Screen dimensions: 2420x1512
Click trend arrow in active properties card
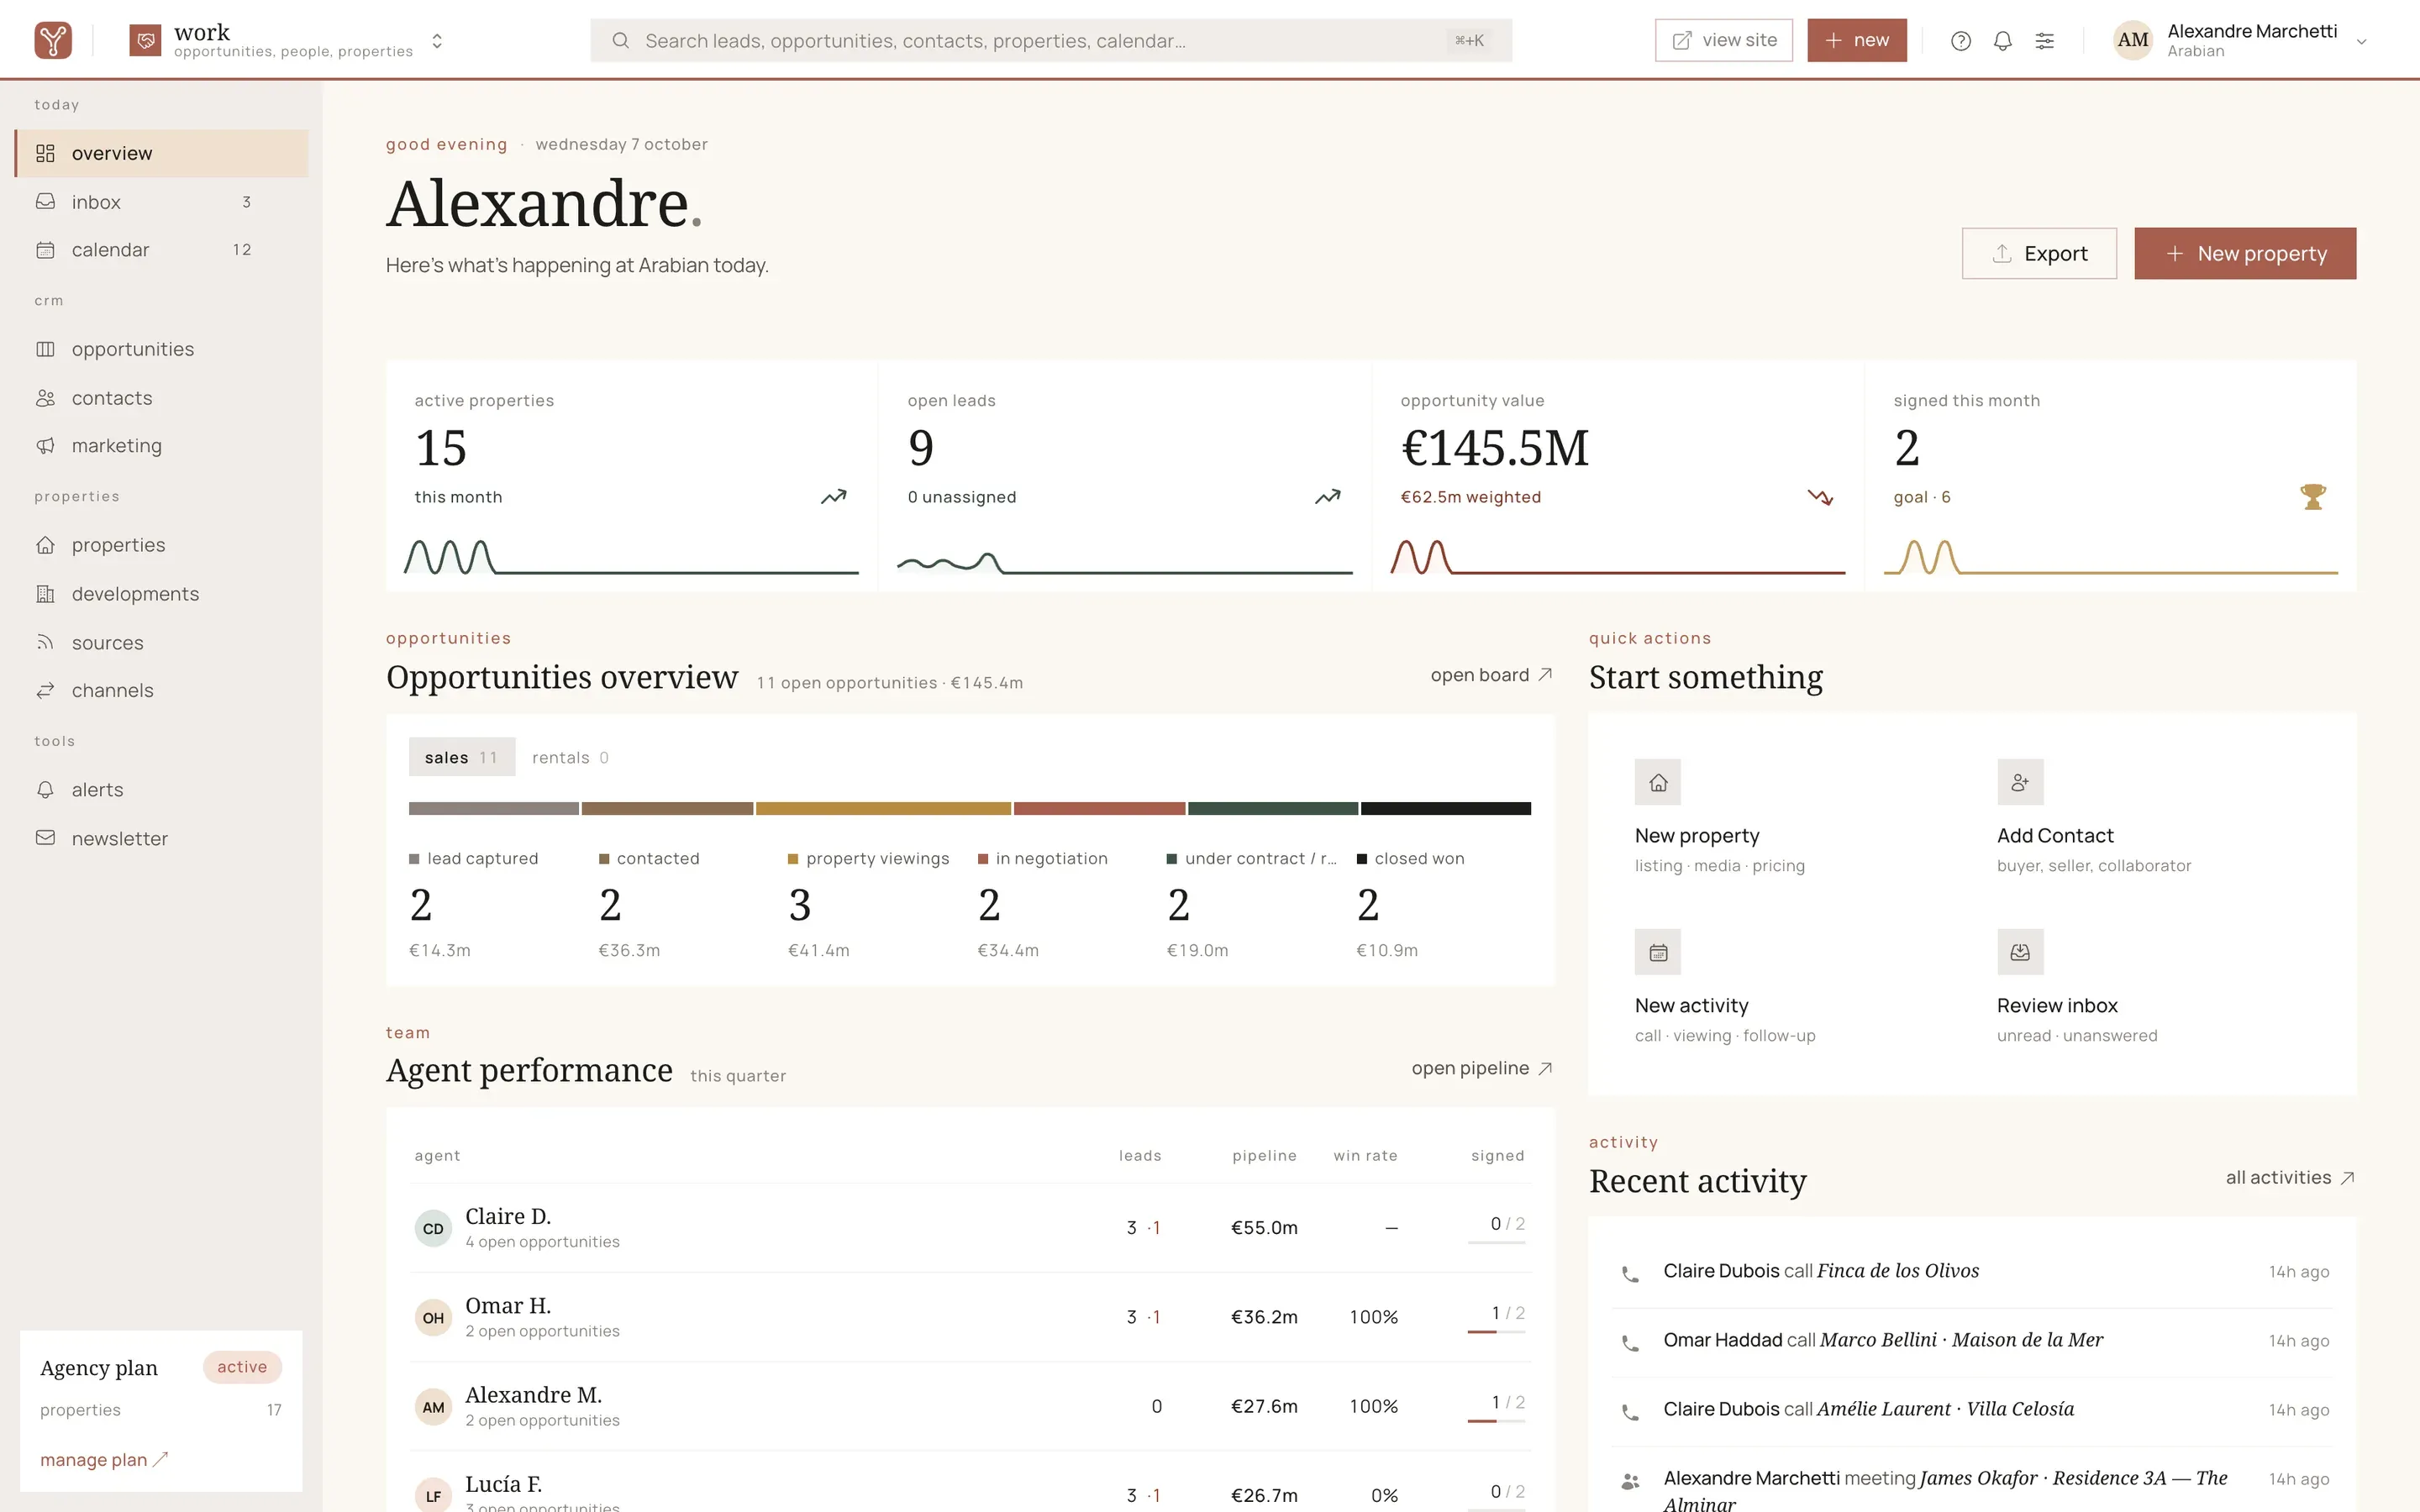coord(833,497)
